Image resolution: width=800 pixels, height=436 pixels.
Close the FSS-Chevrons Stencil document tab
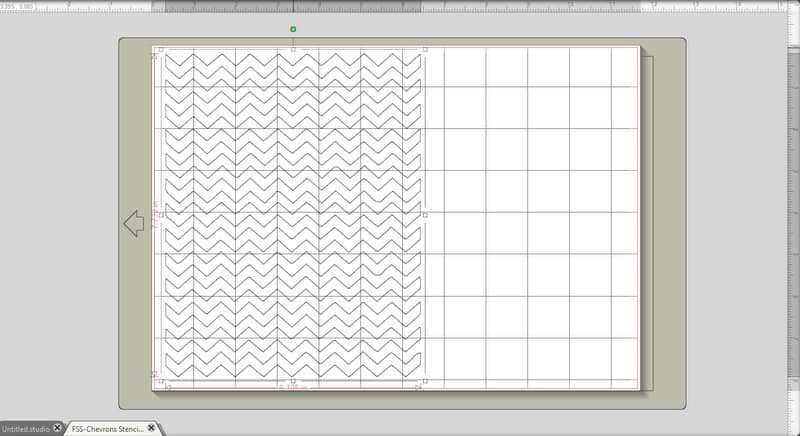point(151,428)
